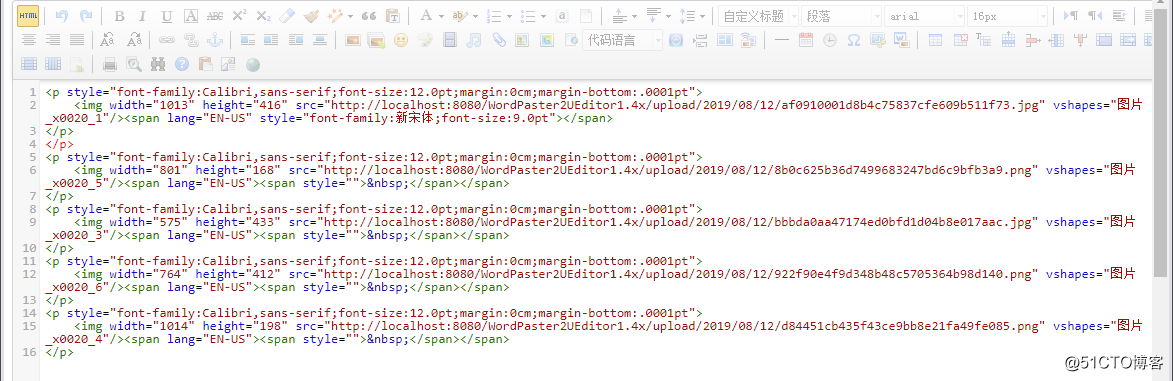Click the insert hyperlink chain icon
The height and width of the screenshot is (381, 1173).
click(x=166, y=40)
